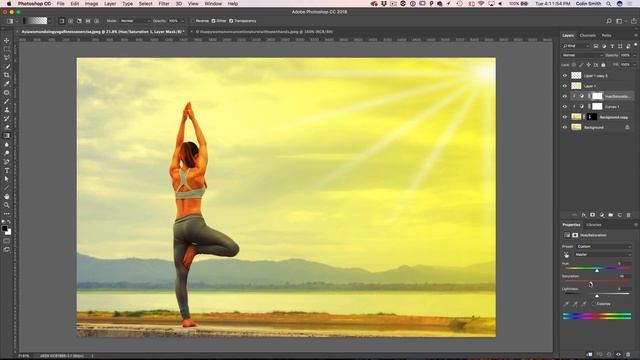The image size is (640, 360).
Task: Delete adjustment with Properties panel trash icon
Action: 628,355
